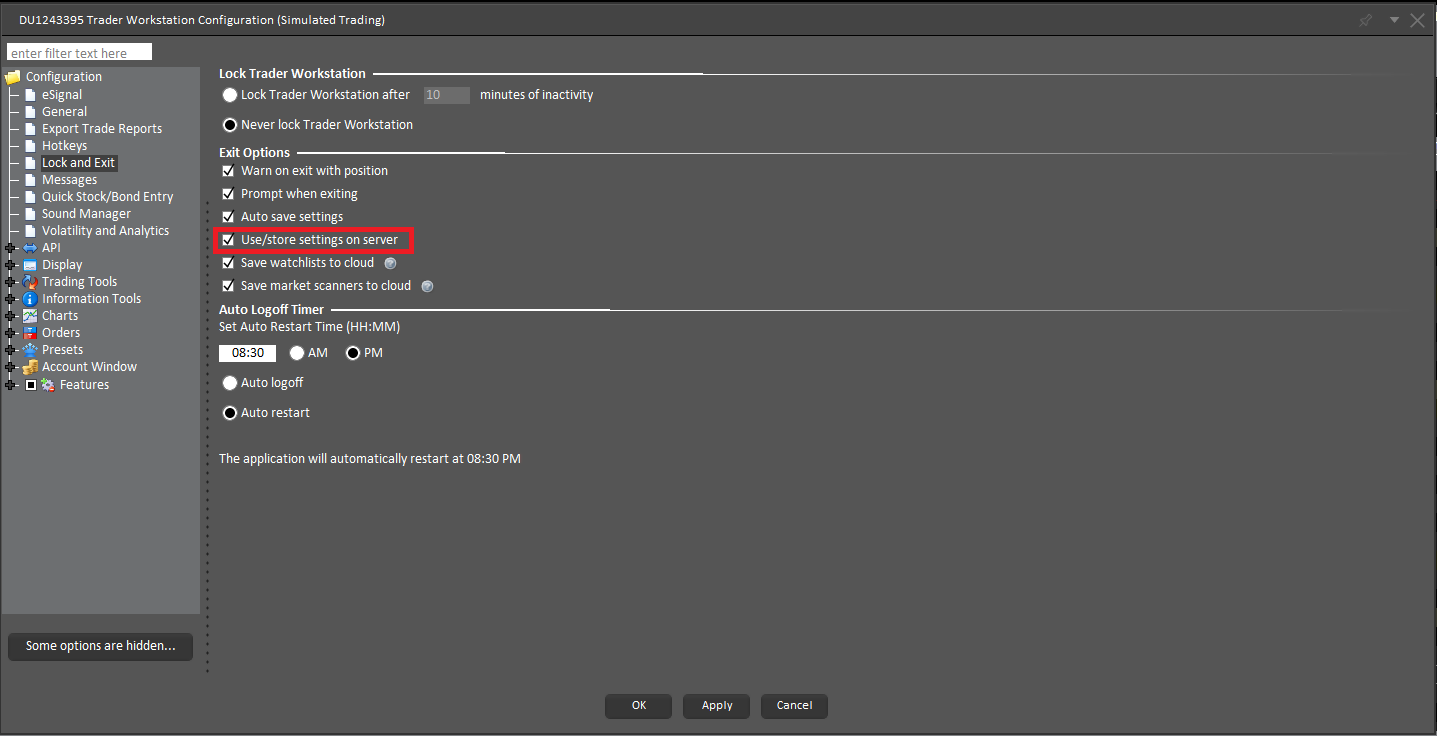Open the General settings page
This screenshot has height=736, width=1437.
64,112
